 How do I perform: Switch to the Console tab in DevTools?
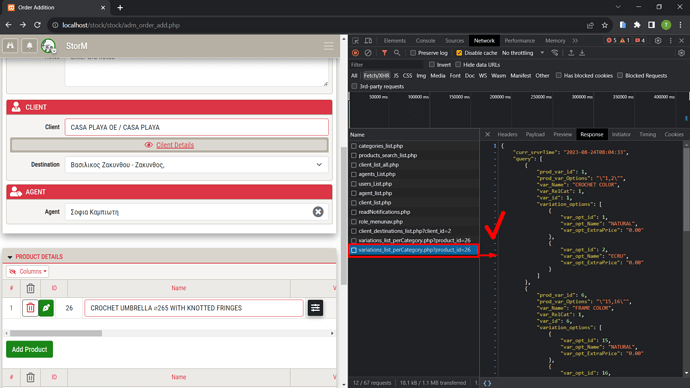click(425, 40)
